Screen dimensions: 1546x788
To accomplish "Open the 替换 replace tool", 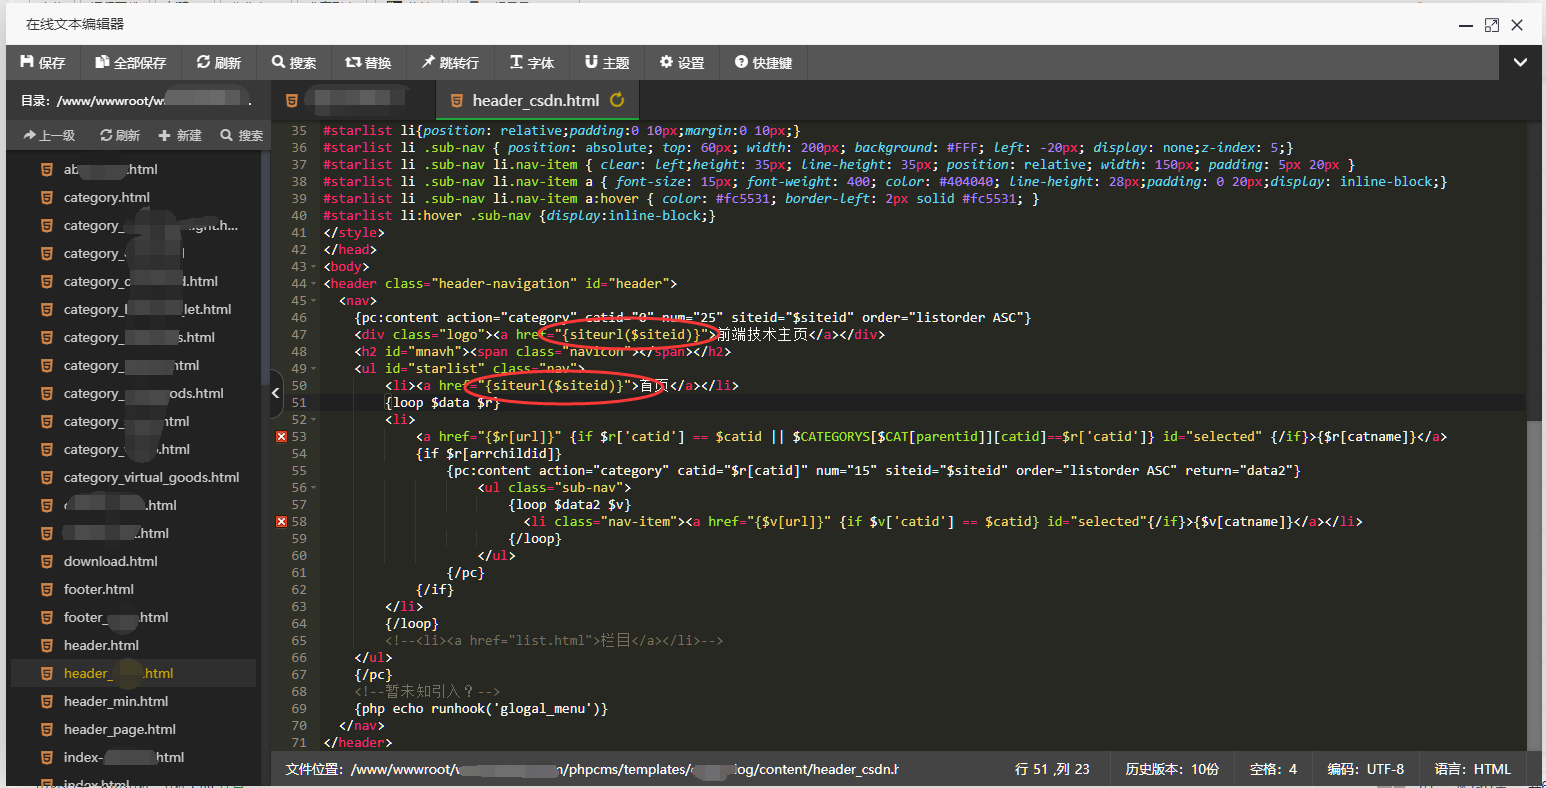I will 368,62.
